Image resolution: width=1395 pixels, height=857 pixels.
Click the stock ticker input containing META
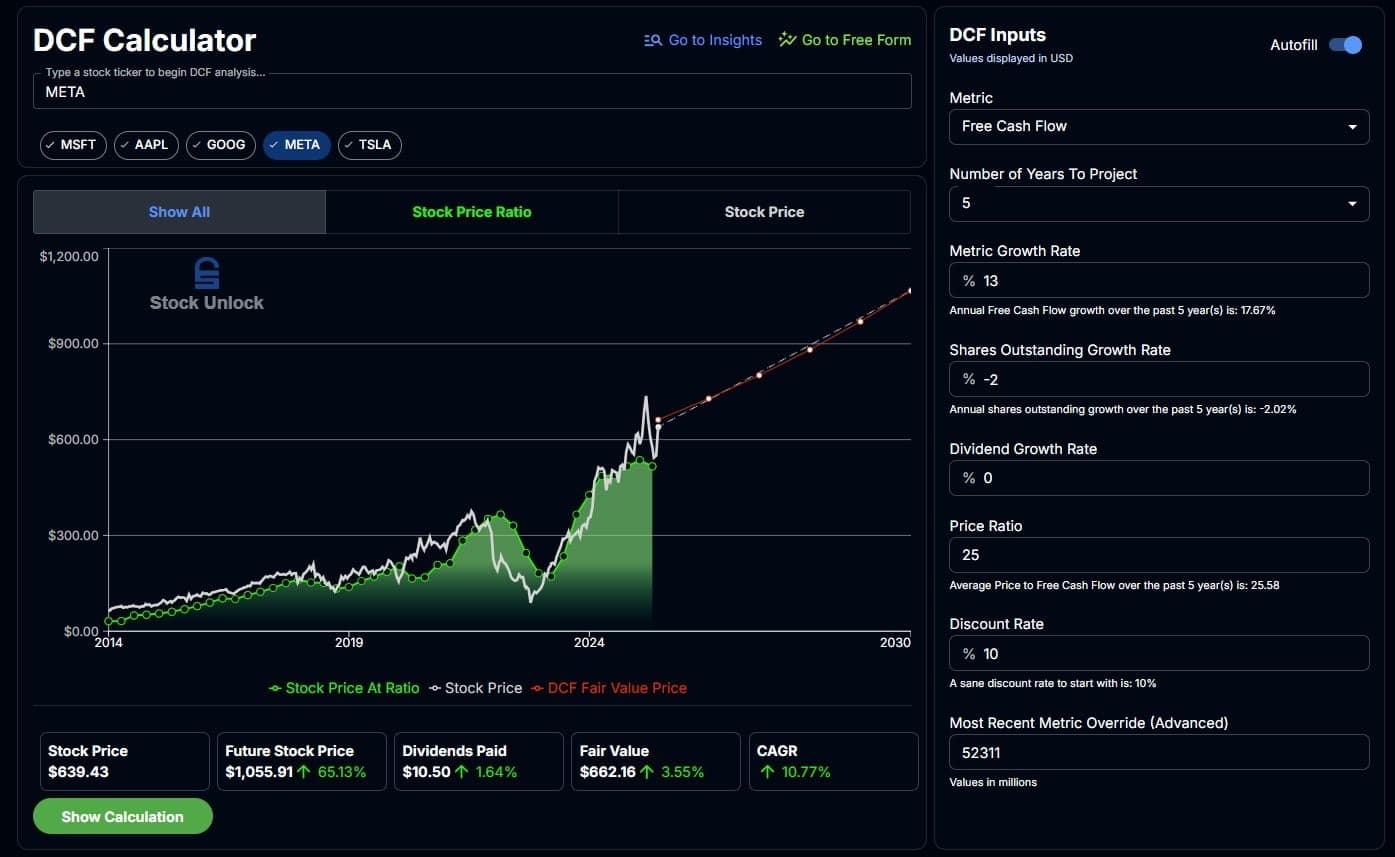pos(472,91)
